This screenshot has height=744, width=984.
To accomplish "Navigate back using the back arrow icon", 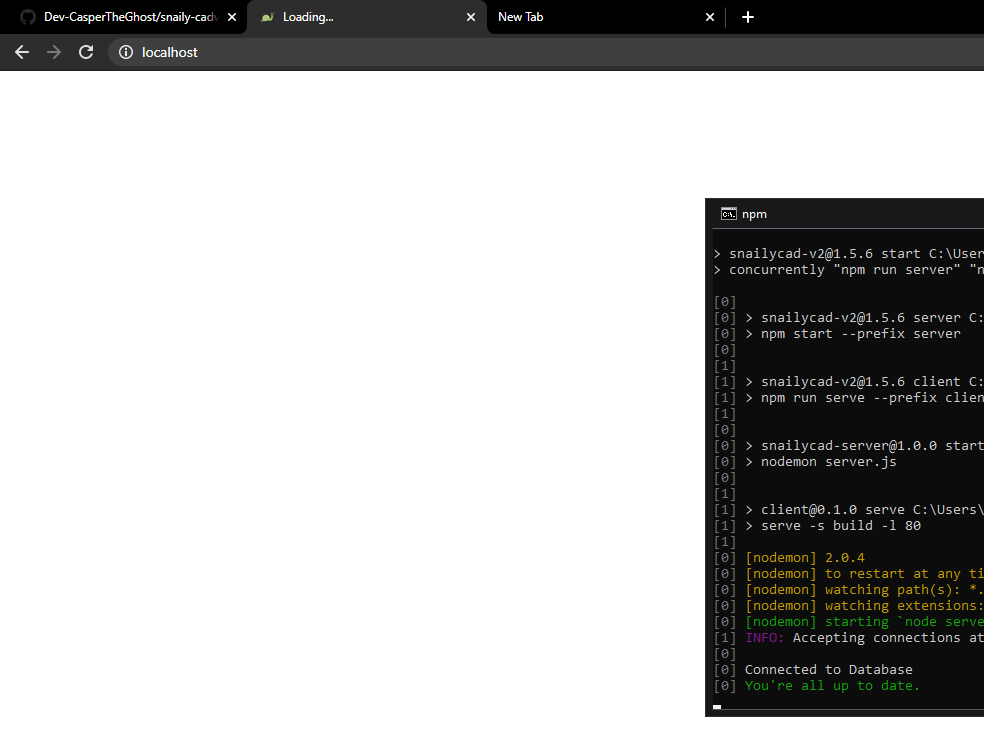I will 21,52.
